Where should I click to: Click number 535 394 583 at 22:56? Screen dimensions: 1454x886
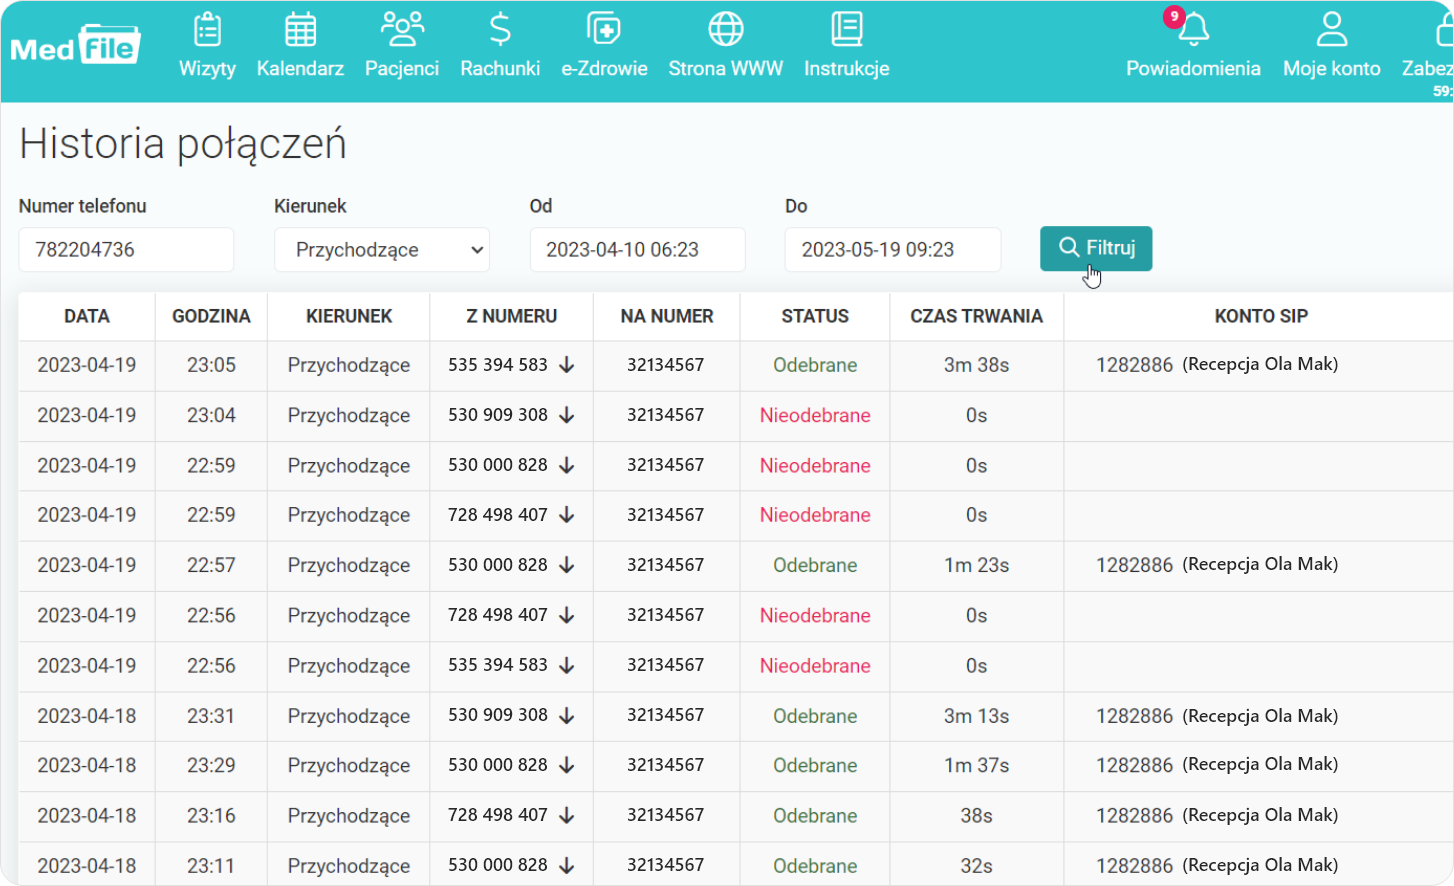pos(498,665)
